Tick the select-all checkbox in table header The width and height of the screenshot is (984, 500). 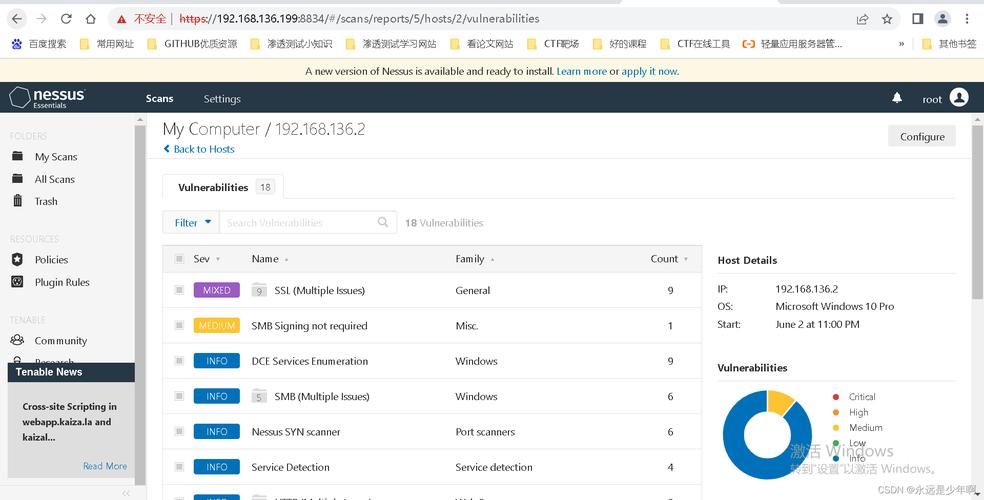(x=179, y=258)
